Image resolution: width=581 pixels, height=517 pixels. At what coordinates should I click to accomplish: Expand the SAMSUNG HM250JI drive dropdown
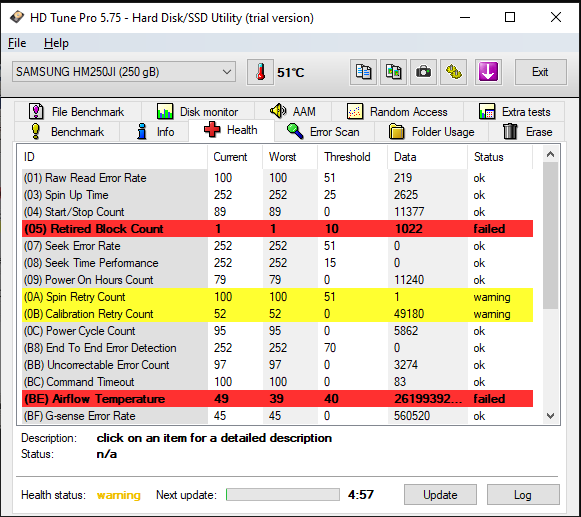pos(124,72)
